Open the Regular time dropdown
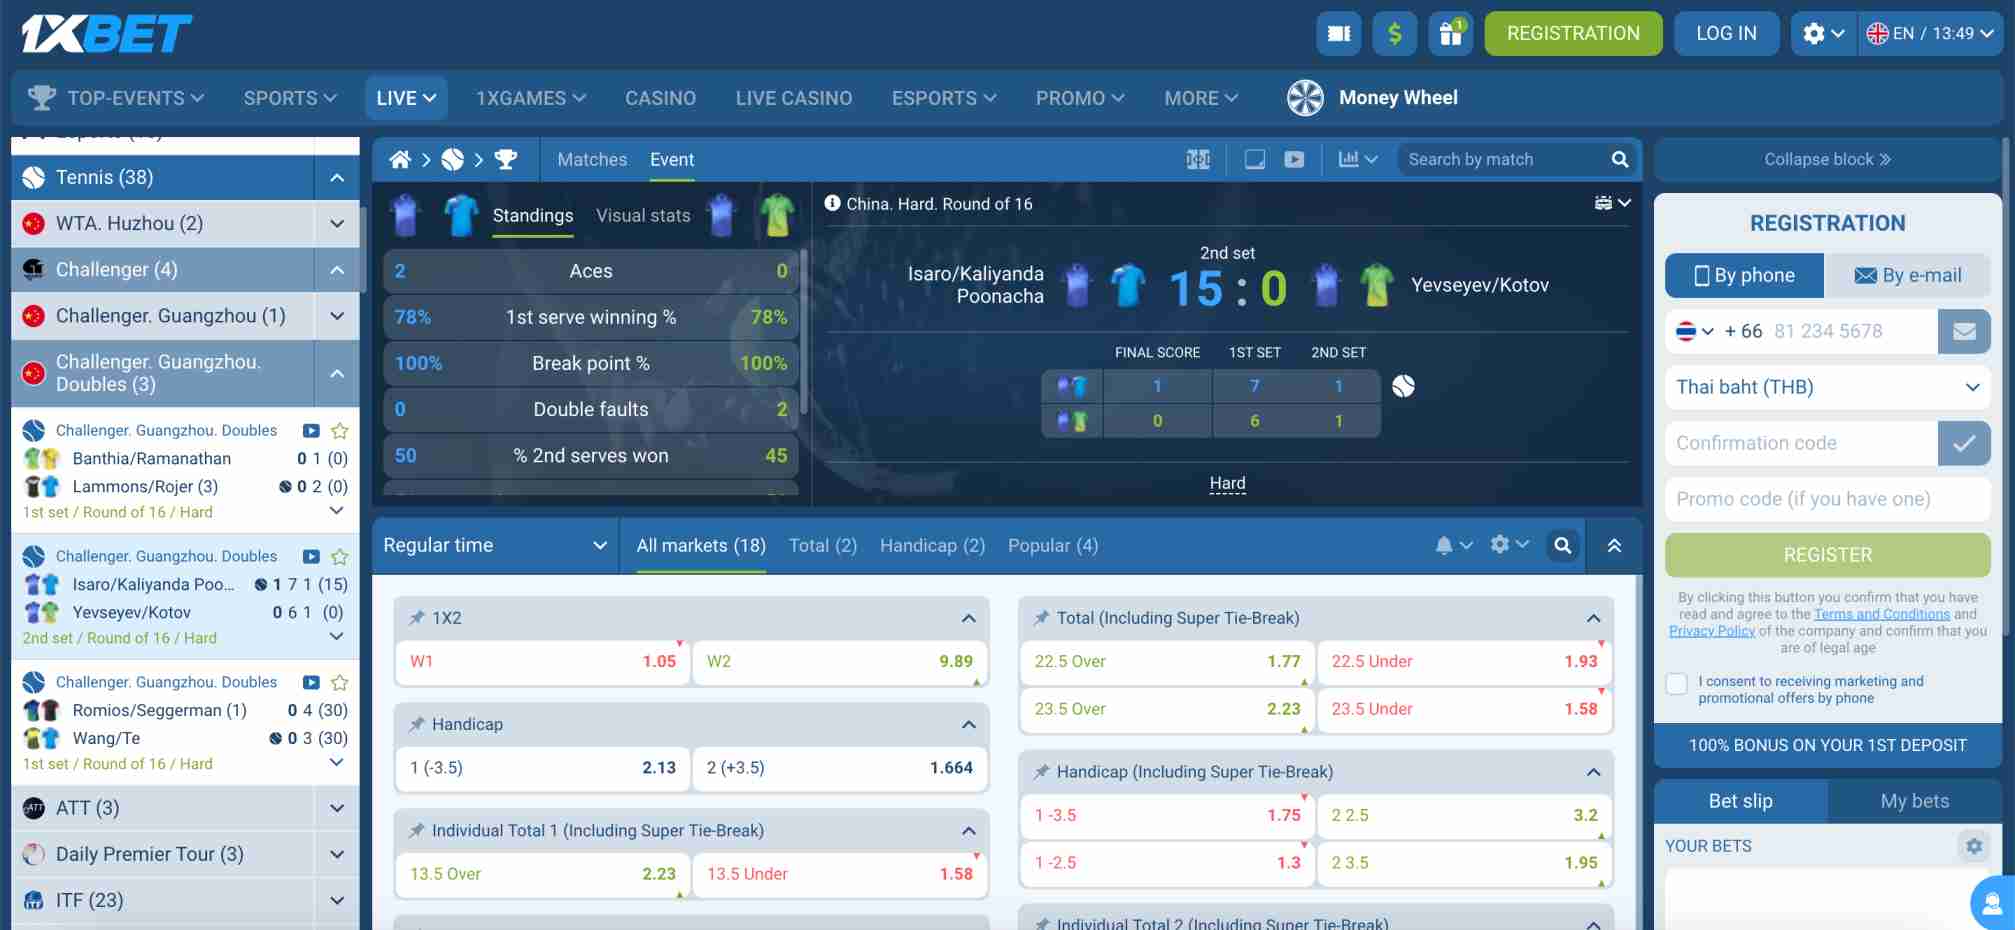Screen dimensions: 2015x930 click(x=495, y=545)
